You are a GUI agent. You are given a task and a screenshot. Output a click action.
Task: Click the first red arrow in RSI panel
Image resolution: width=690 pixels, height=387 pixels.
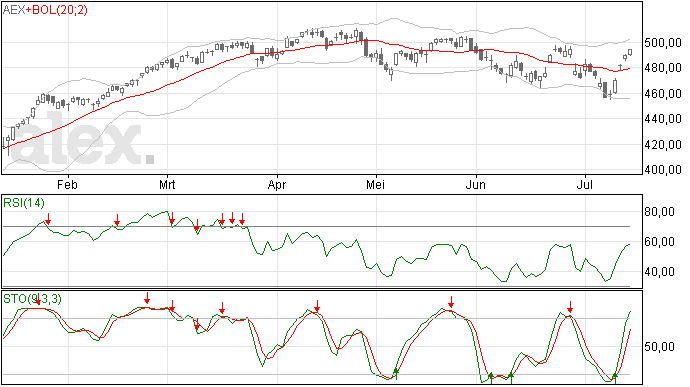[x=48, y=218]
